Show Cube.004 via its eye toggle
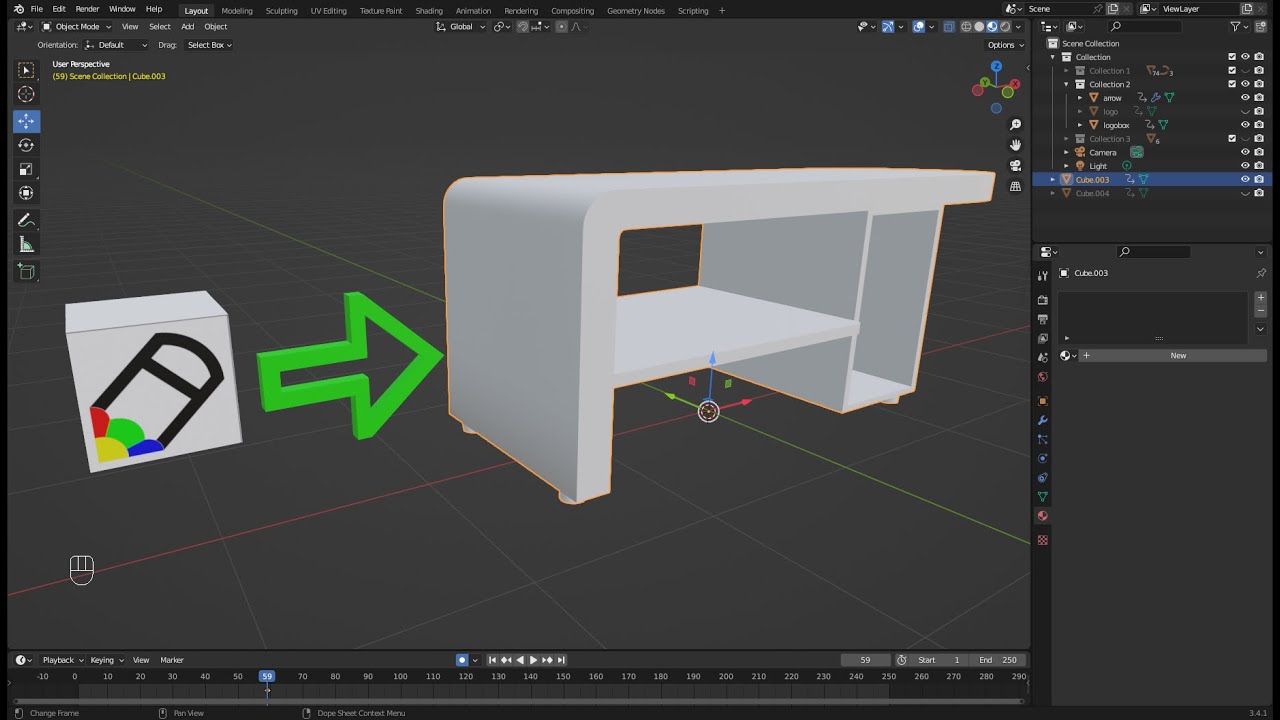Screen dimensions: 1280x720 (x=1245, y=193)
